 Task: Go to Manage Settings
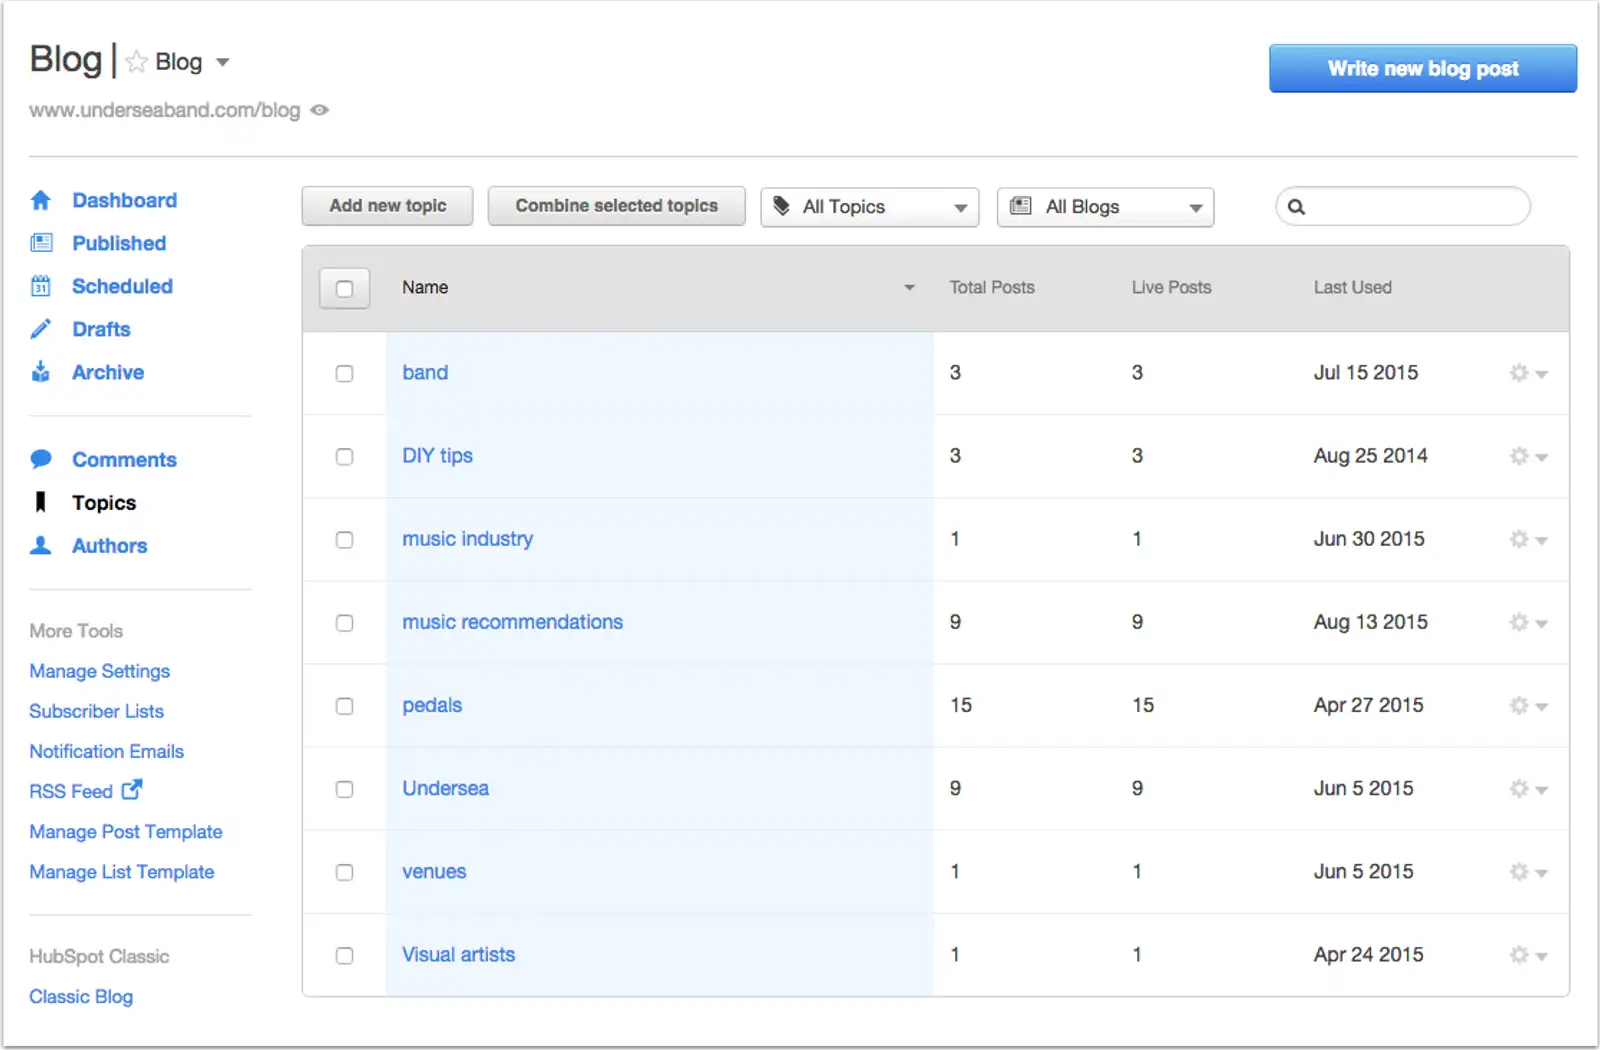100,671
